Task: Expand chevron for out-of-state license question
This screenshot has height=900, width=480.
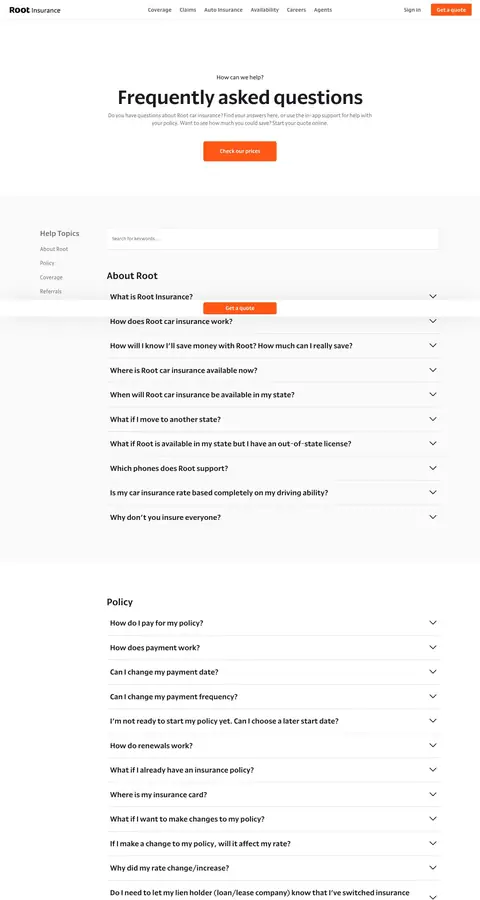Action: 433,444
